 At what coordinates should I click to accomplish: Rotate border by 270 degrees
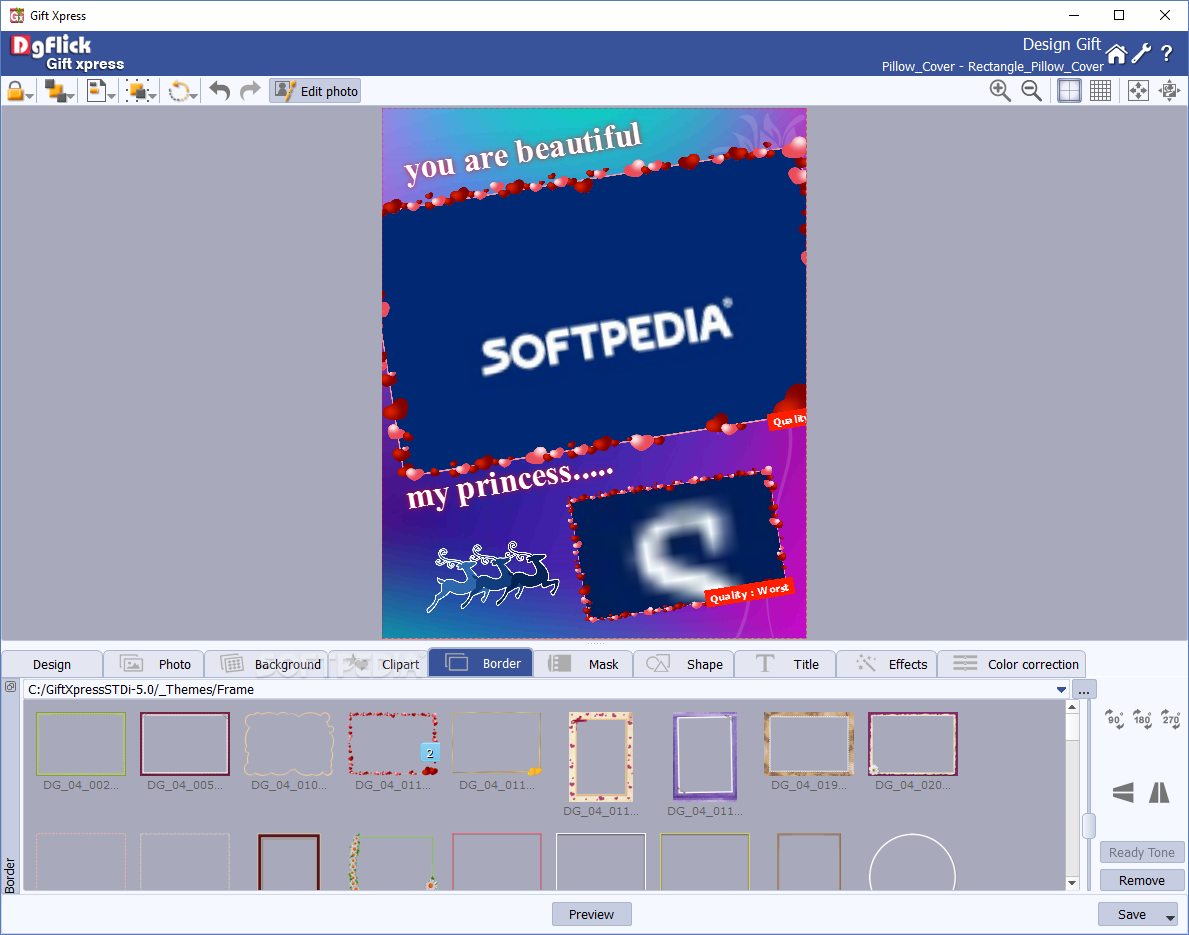(x=1170, y=718)
